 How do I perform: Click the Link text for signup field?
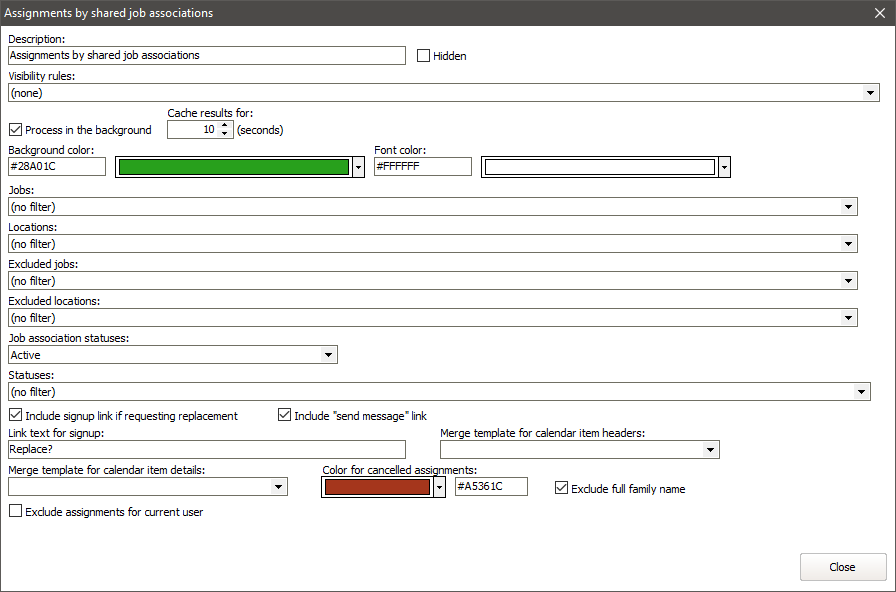coord(206,450)
